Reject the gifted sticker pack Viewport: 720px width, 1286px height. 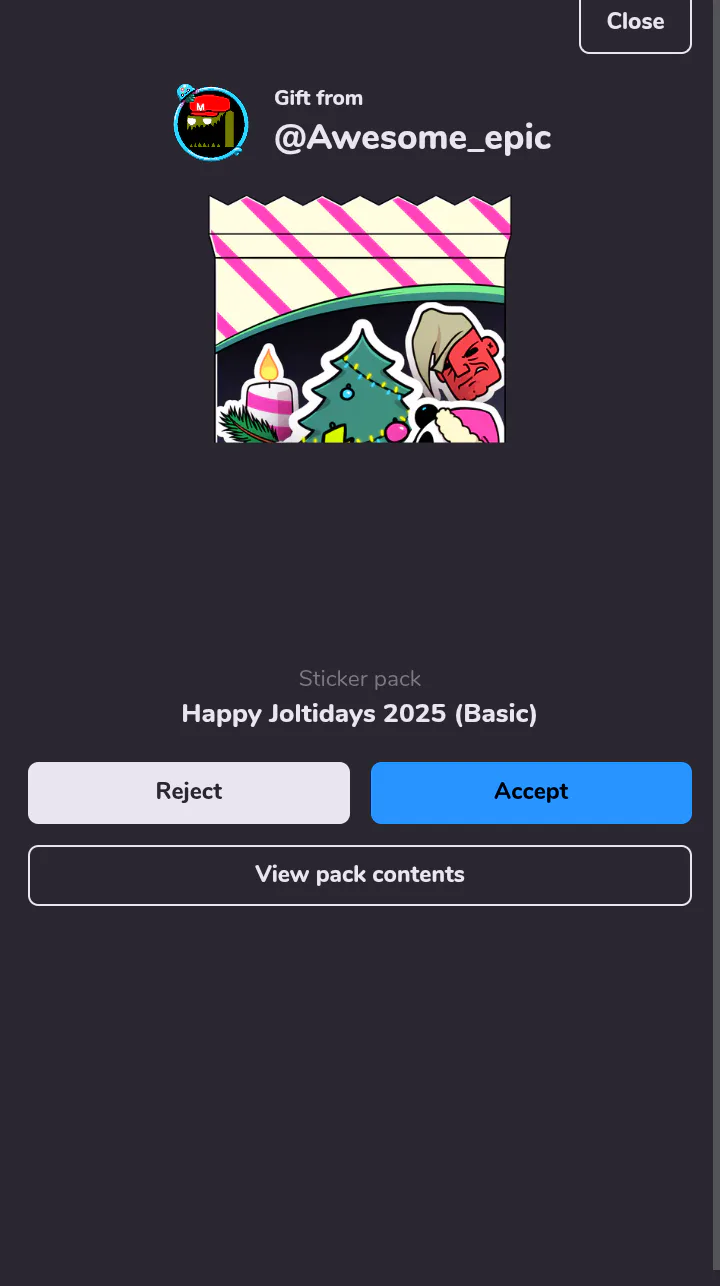189,792
